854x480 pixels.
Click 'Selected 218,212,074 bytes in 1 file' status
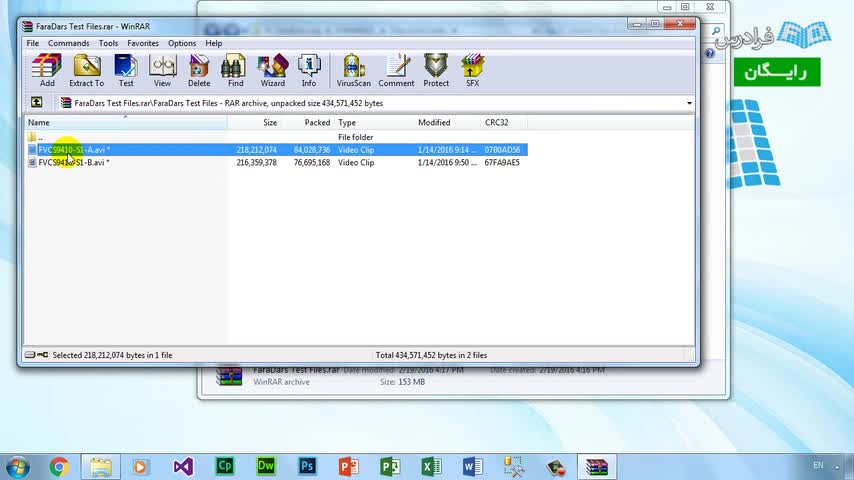pyautogui.click(x=112, y=355)
